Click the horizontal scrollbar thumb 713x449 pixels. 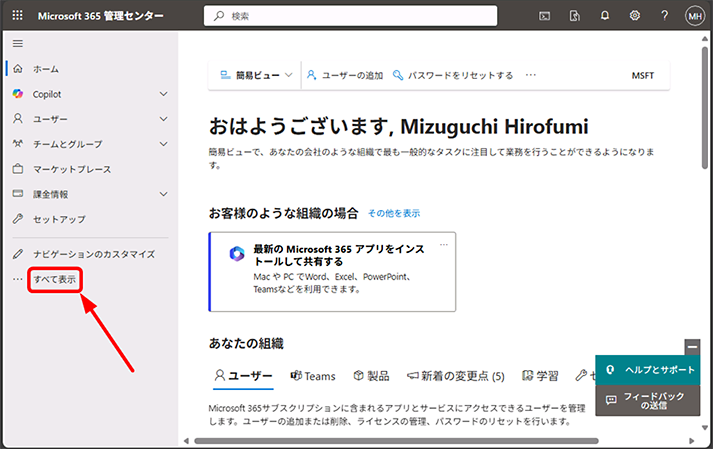pos(396,440)
